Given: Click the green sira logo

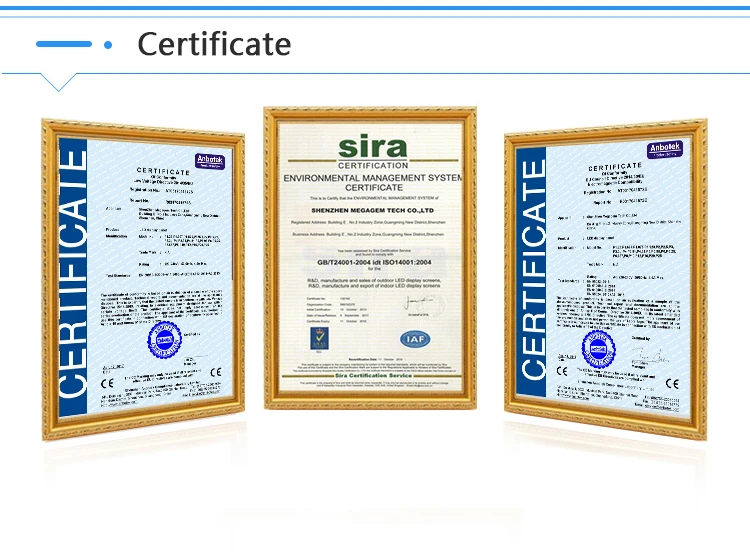Looking at the screenshot, I should click(373, 147).
